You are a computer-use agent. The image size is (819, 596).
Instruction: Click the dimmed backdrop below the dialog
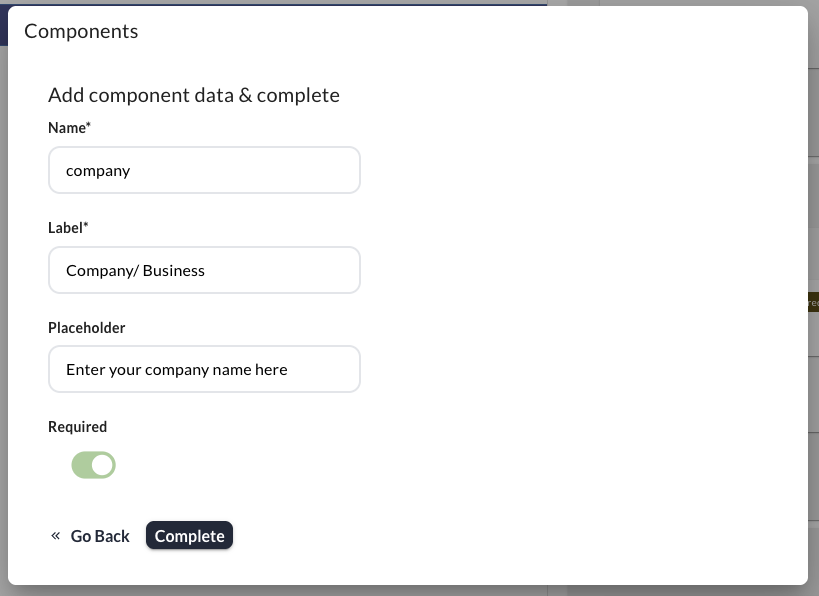(400, 591)
